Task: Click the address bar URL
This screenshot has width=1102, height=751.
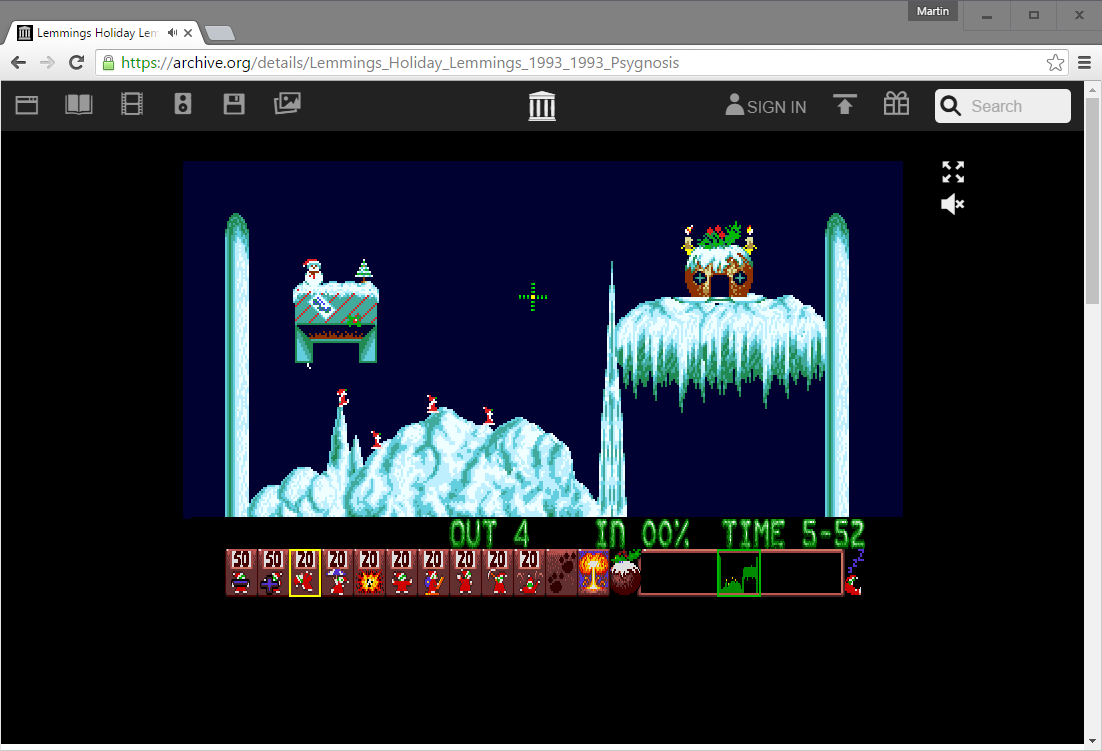Action: click(400, 63)
